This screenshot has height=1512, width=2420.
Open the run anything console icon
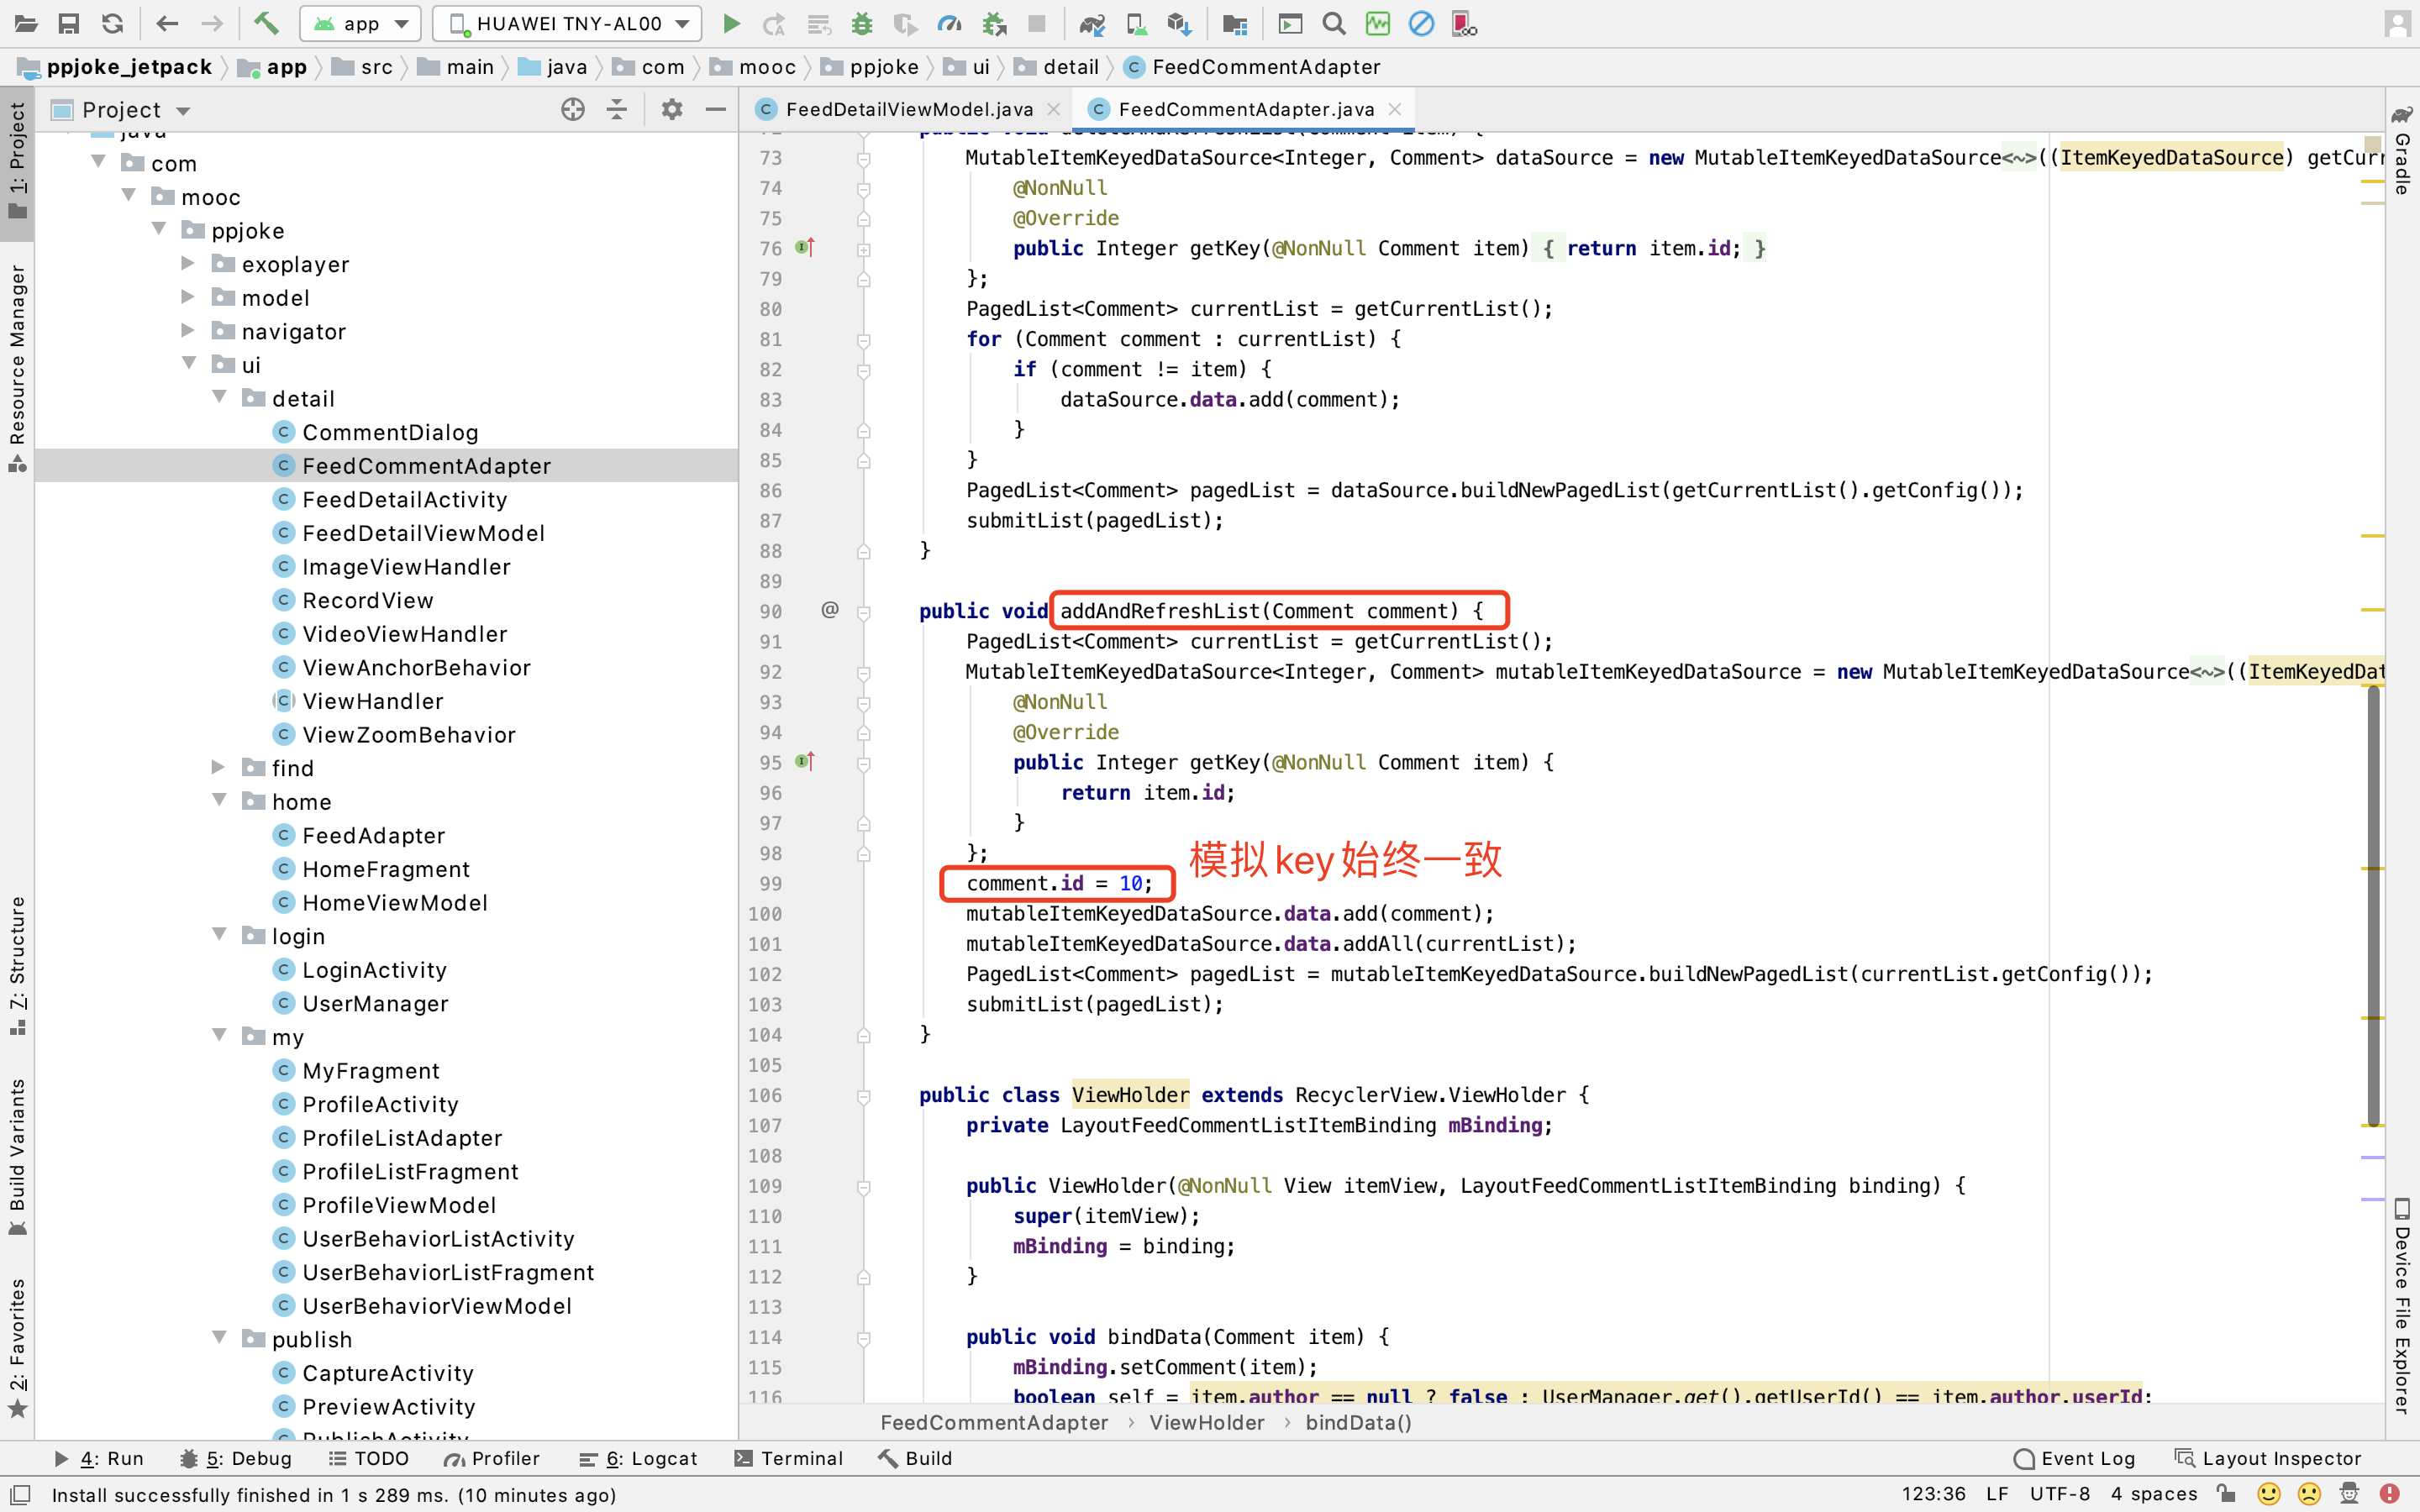[x=1290, y=23]
